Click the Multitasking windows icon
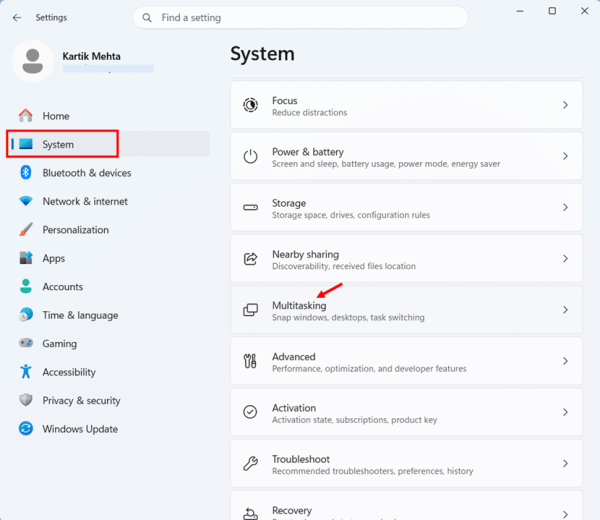Viewport: 600px width, 520px height. [x=250, y=310]
